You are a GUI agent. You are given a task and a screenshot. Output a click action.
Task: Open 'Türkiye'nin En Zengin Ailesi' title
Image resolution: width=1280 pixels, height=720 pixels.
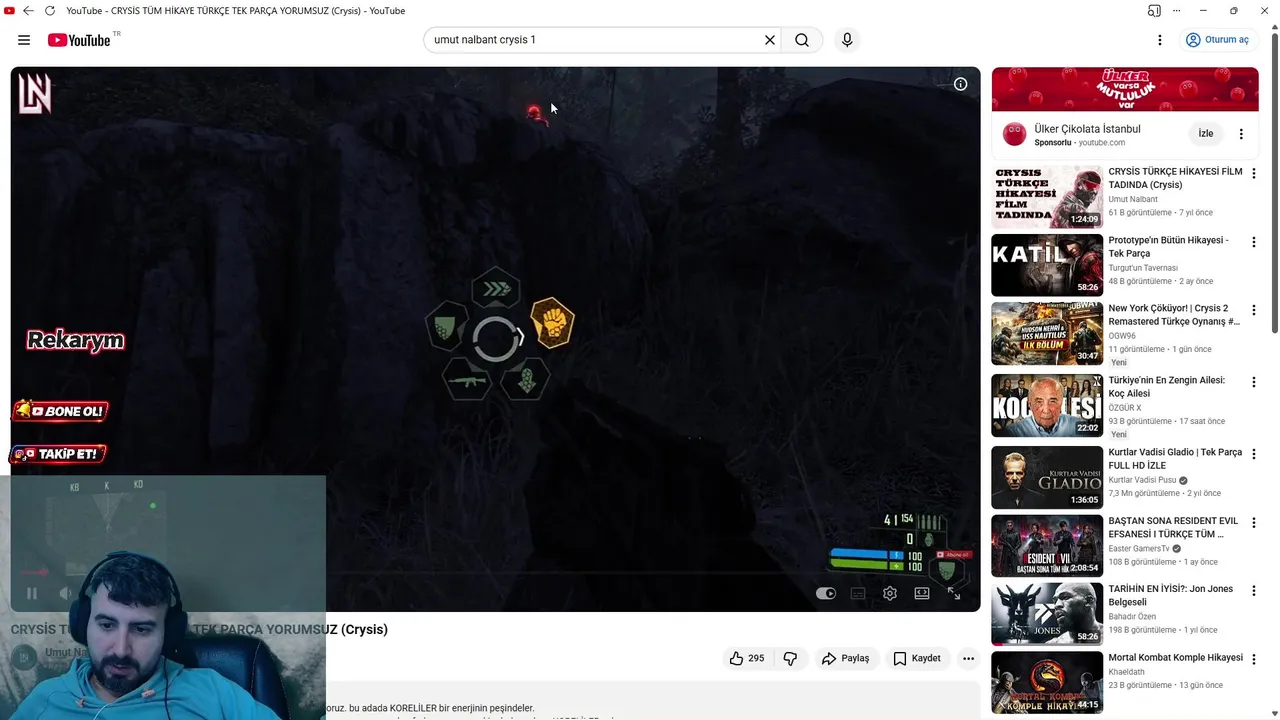coord(1167,387)
